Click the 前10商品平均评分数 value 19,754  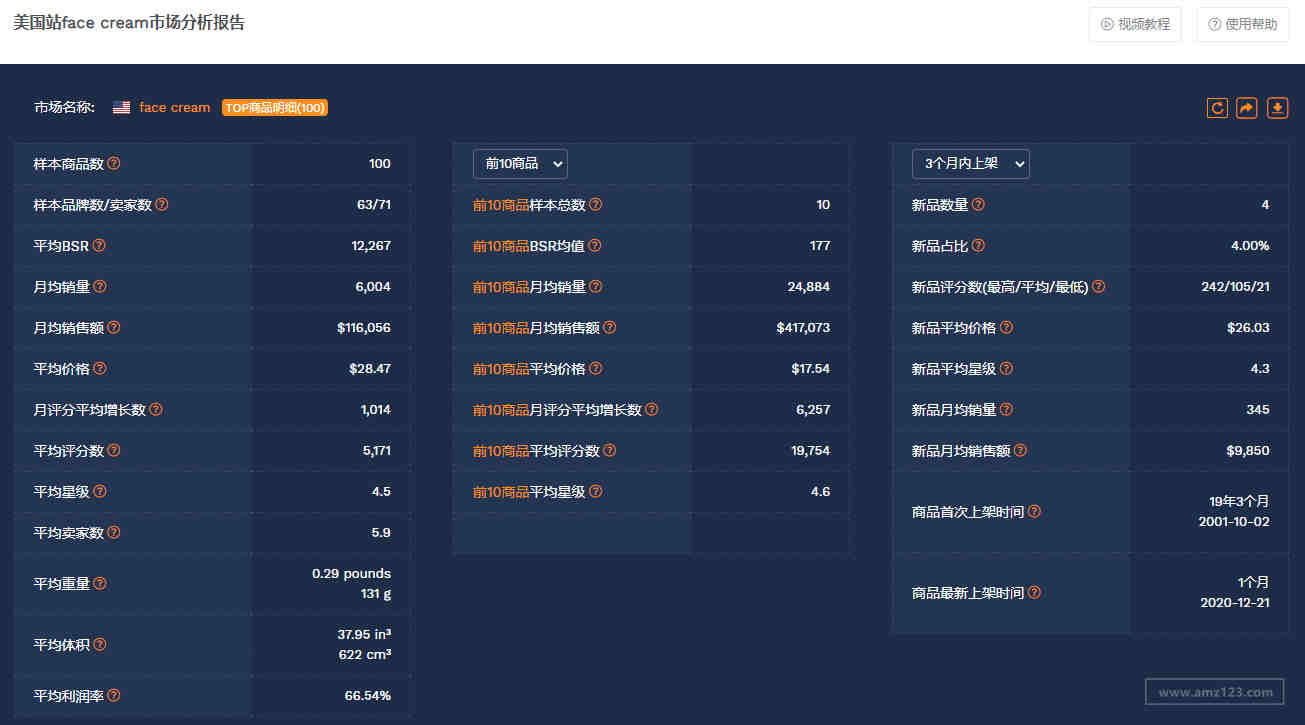click(x=811, y=451)
